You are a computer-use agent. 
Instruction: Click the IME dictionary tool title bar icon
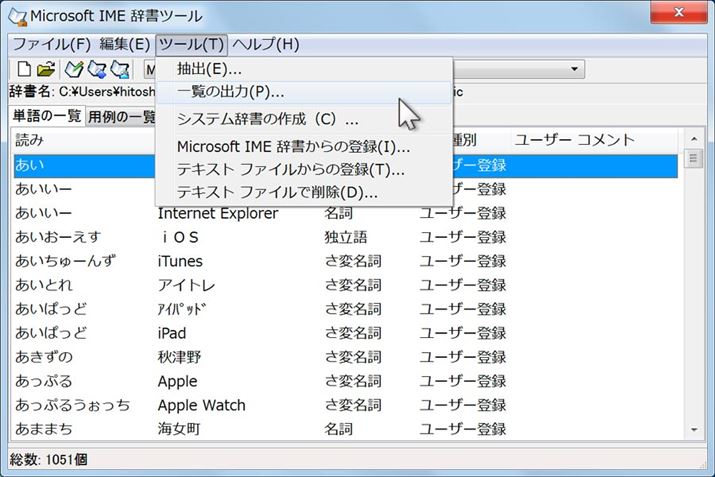pos(18,16)
